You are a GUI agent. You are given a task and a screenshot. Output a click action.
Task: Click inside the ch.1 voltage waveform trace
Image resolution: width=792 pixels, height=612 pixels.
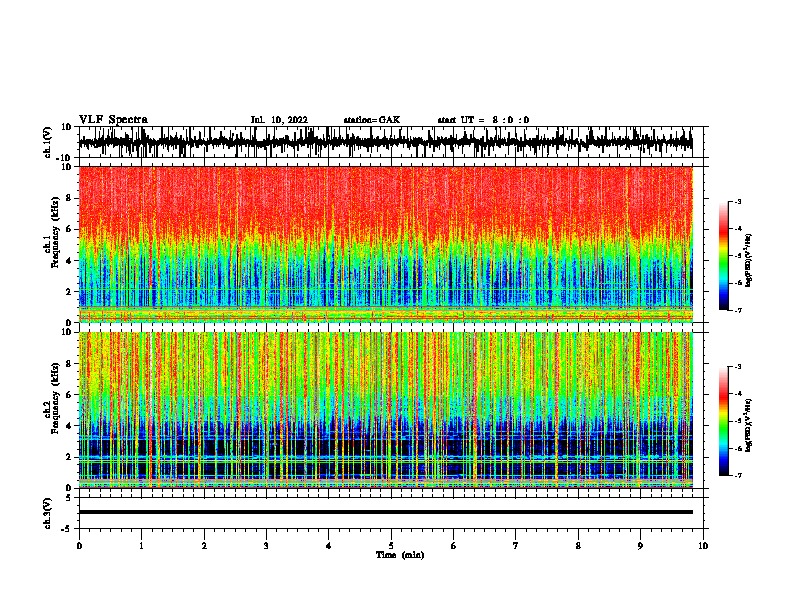pos(385,142)
